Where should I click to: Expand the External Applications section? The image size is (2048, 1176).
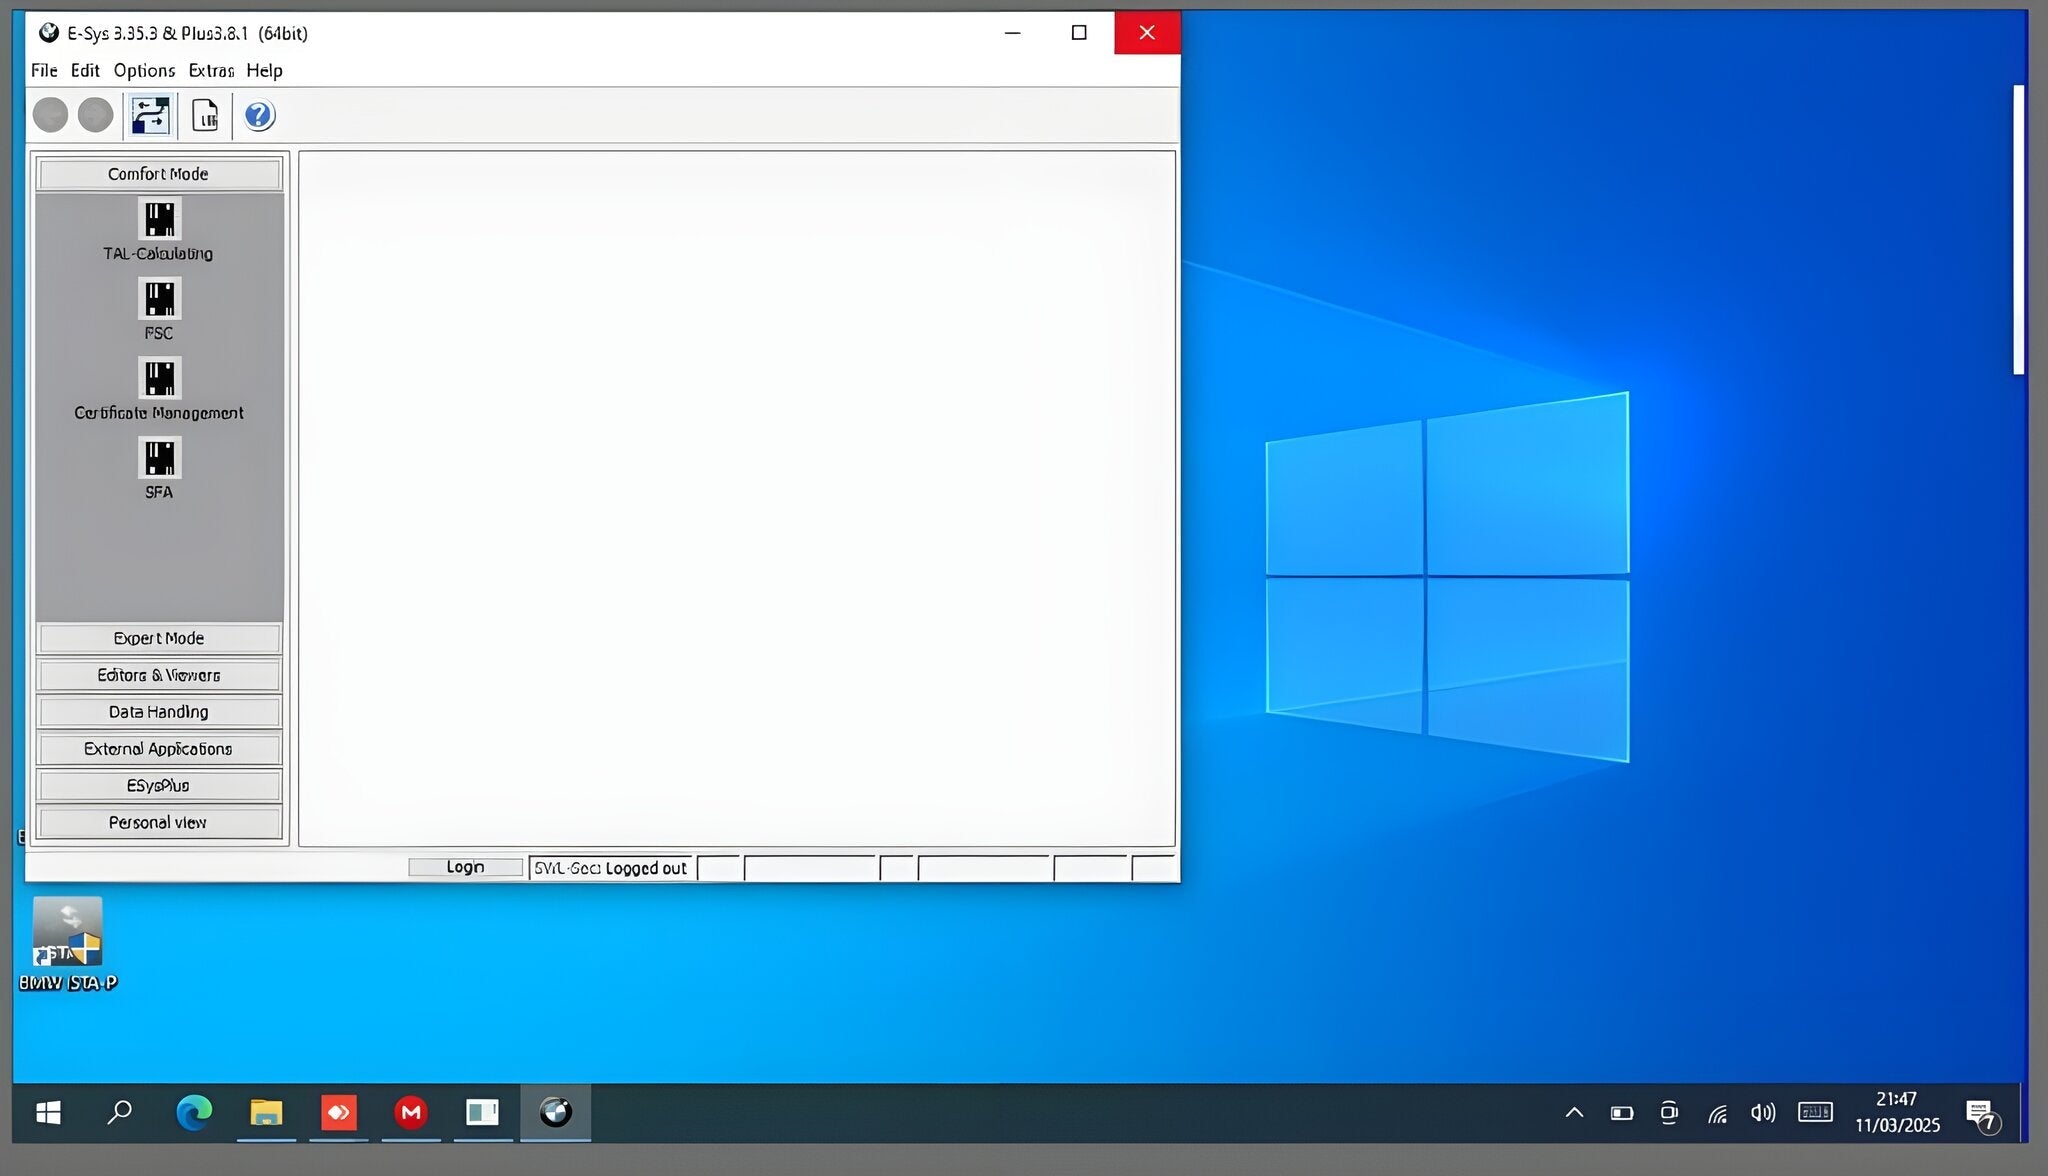coord(159,749)
